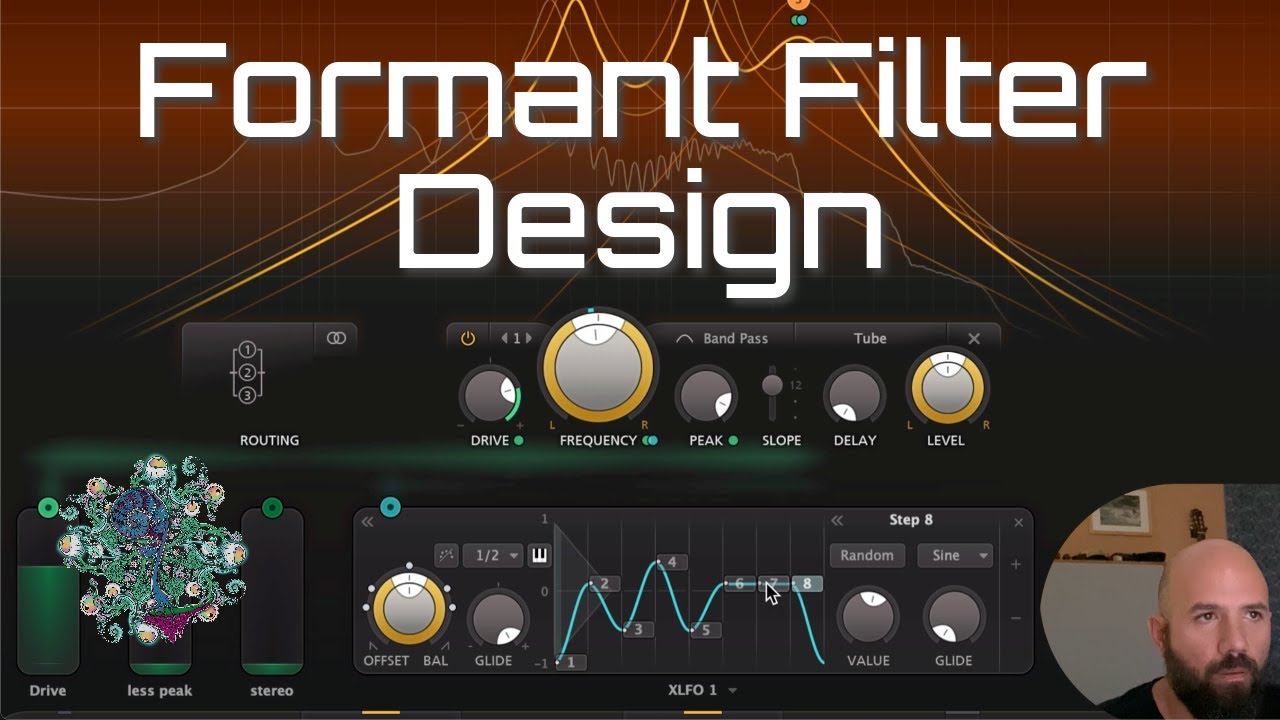Screen dimensions: 1280x720
Task: Click the green modulation dot beside DRIVE
Action: tap(519, 441)
